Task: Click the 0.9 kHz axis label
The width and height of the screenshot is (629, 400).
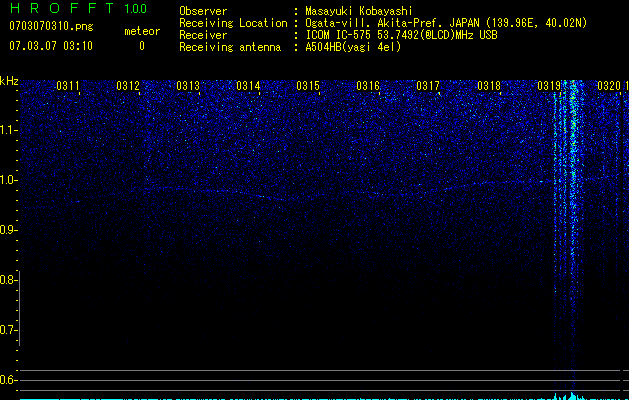Action: (8, 230)
